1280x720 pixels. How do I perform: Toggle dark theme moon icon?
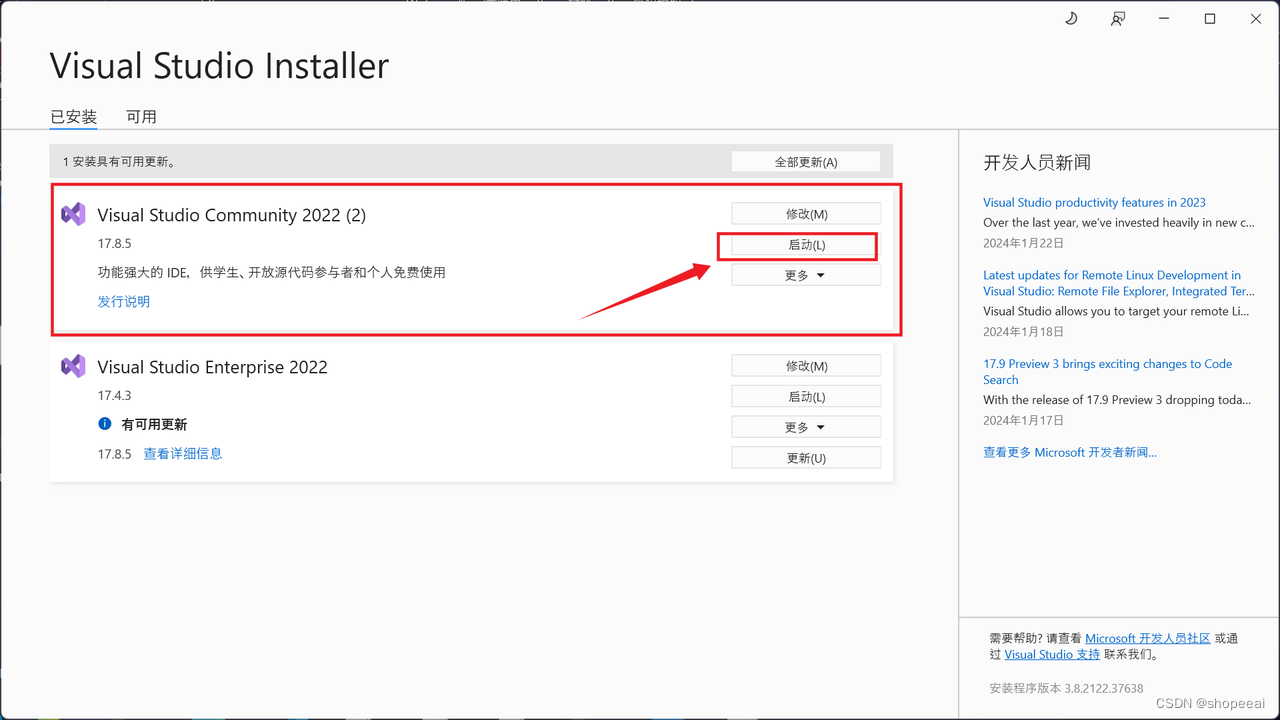[x=1071, y=19]
